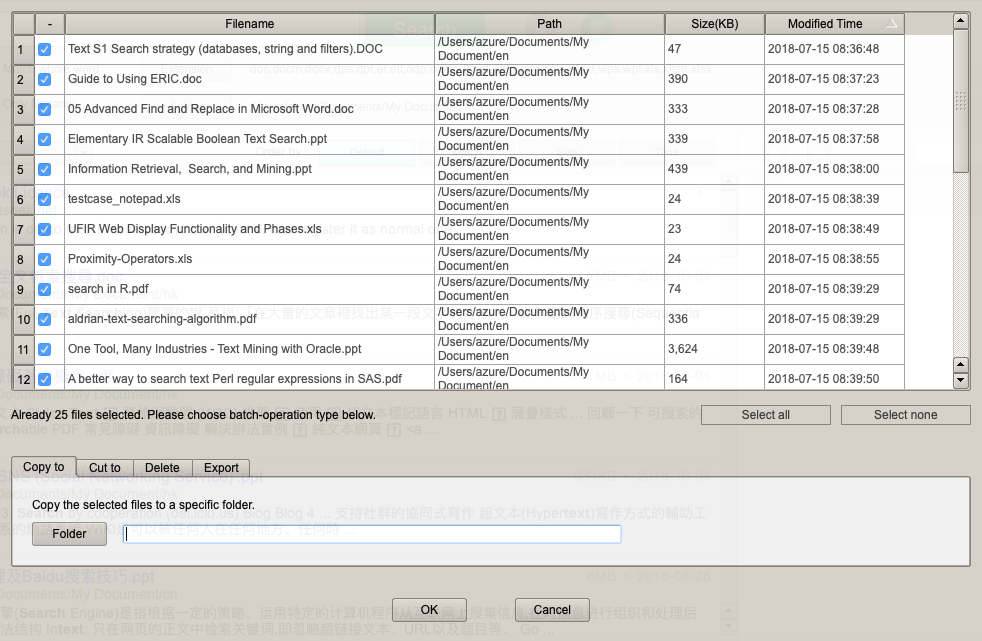Switch to the Export tab
The width and height of the screenshot is (982, 641).
click(221, 467)
